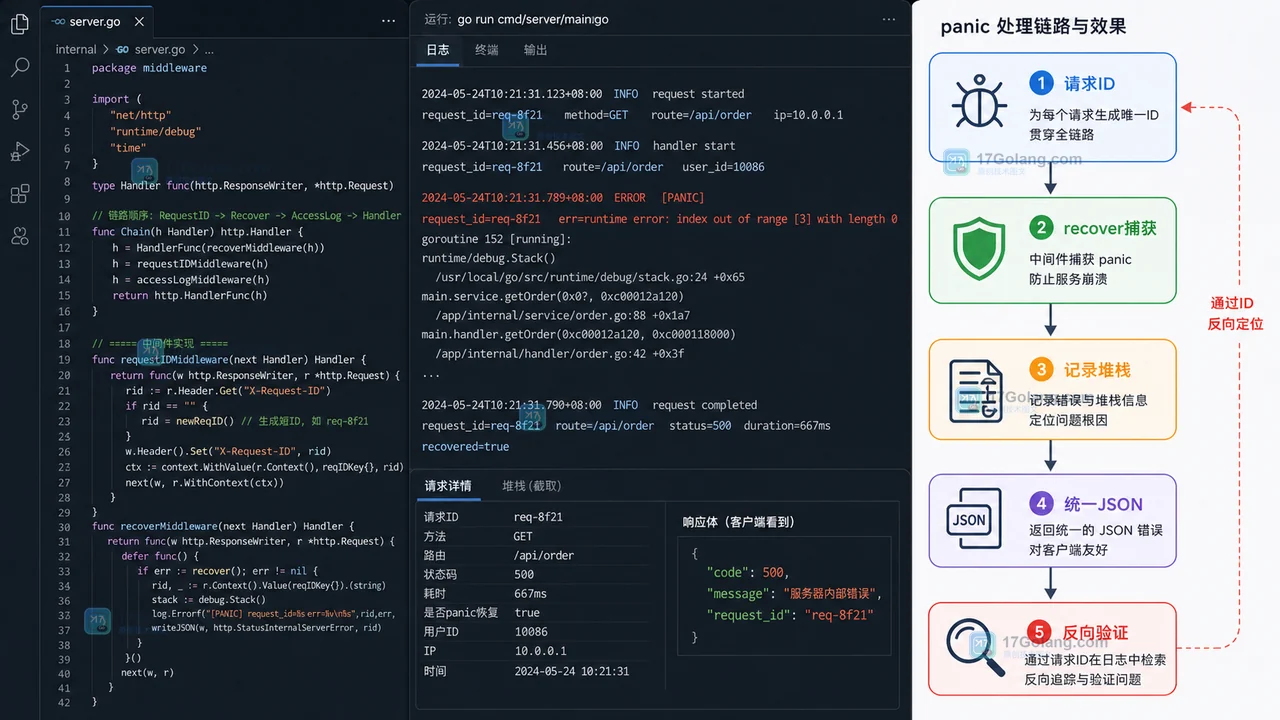Select the 堆栈 (截取) tab

pos(532,486)
